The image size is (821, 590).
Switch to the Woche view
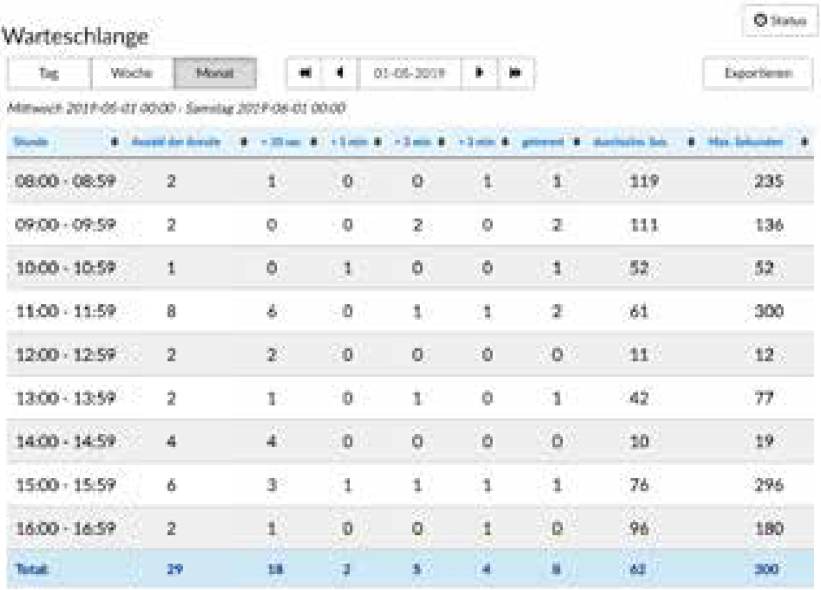tap(132, 73)
